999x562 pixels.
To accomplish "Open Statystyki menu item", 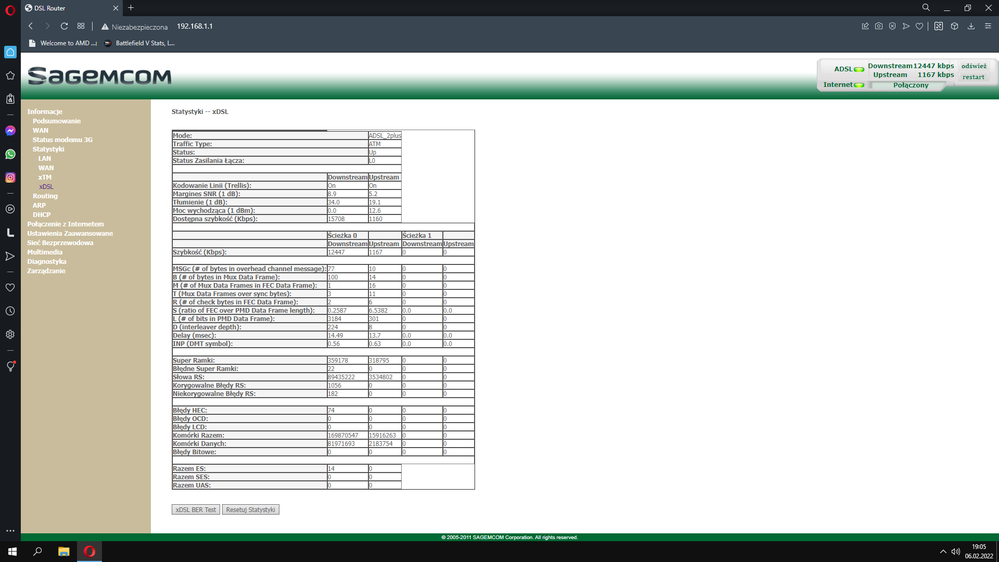I will [48, 149].
